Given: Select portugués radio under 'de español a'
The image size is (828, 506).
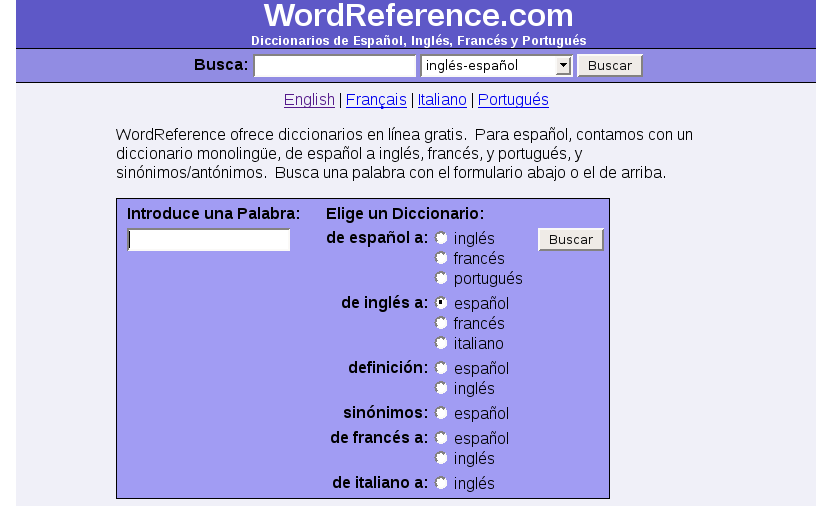Looking at the screenshot, I should [x=441, y=278].
